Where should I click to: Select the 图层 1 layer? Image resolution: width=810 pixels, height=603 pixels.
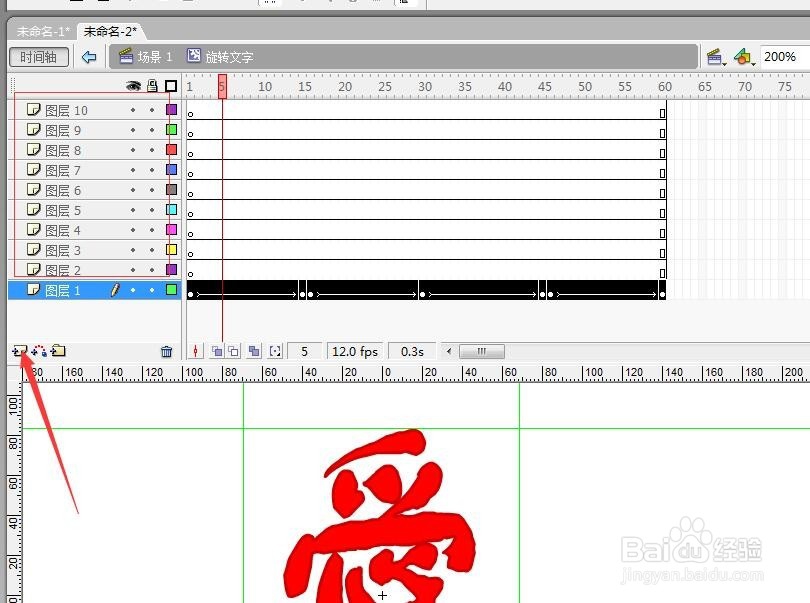point(60,290)
